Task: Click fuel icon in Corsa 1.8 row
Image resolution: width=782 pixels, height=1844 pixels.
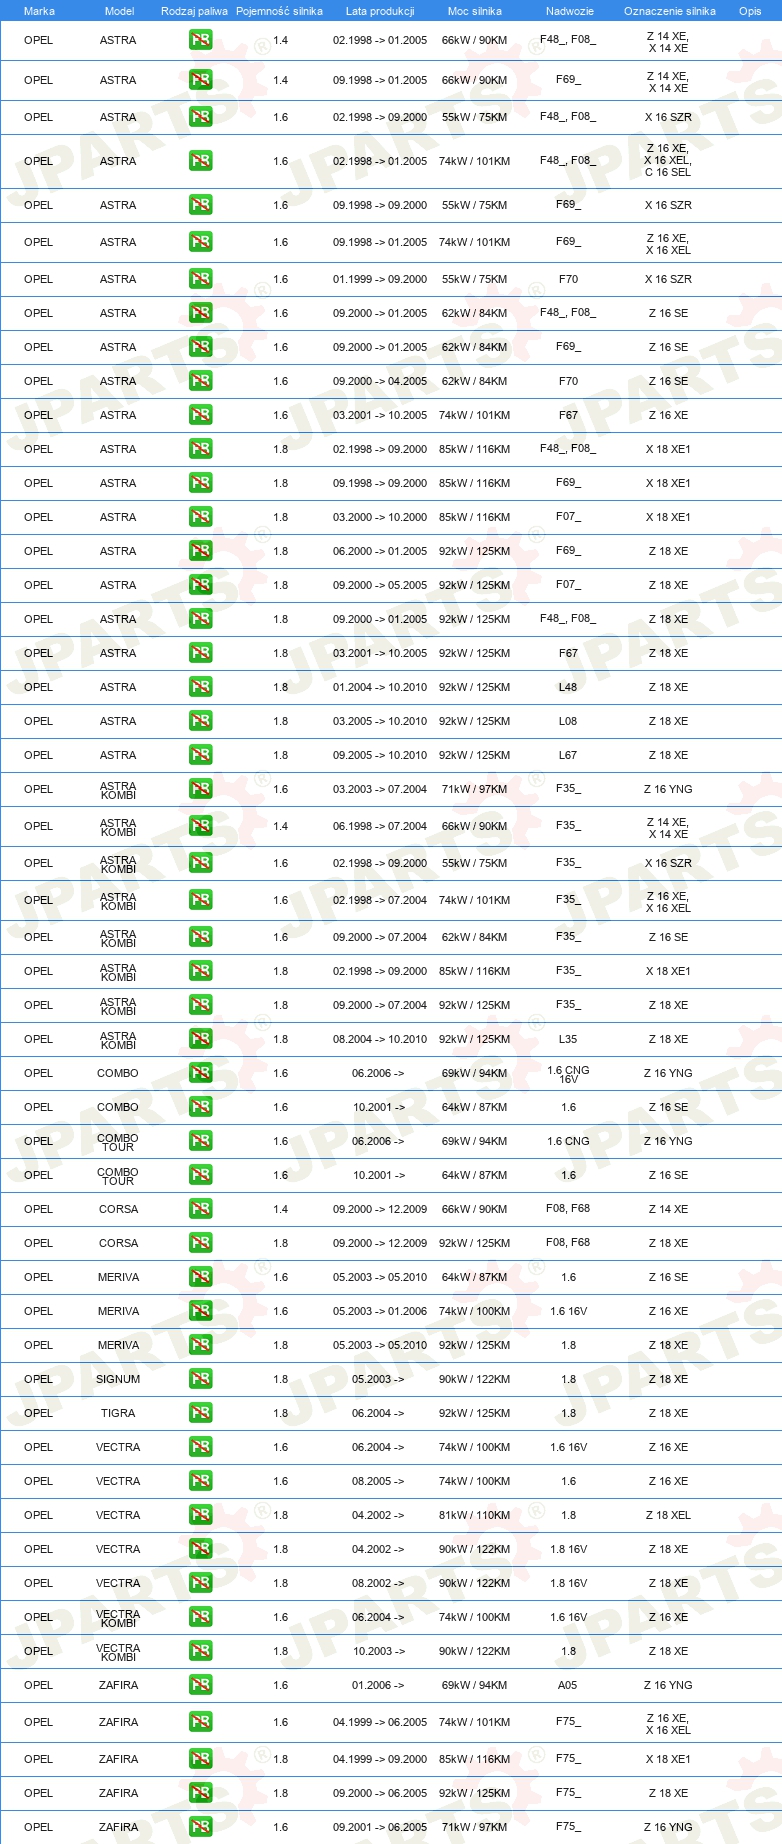Action: (200, 1243)
